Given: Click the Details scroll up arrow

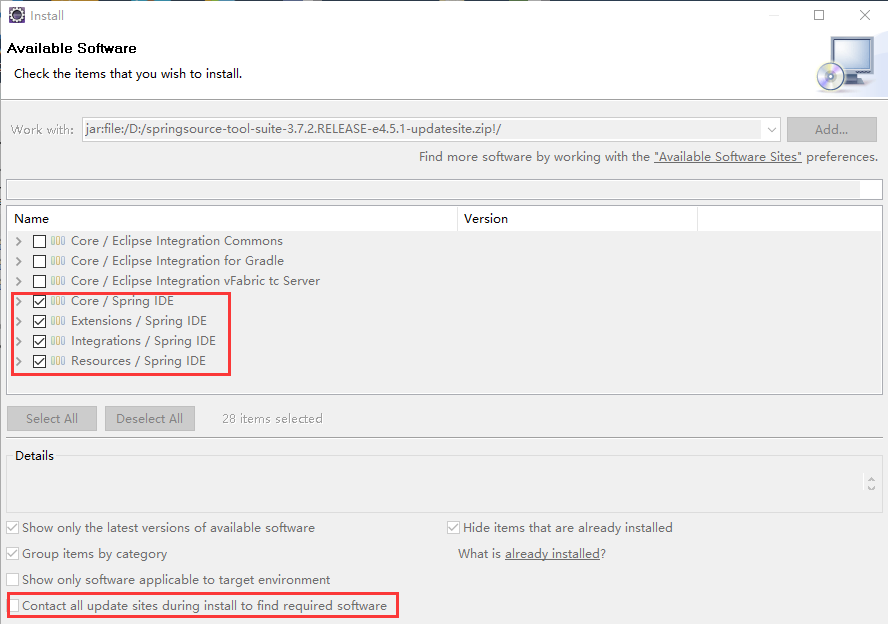Looking at the screenshot, I should 871,479.
